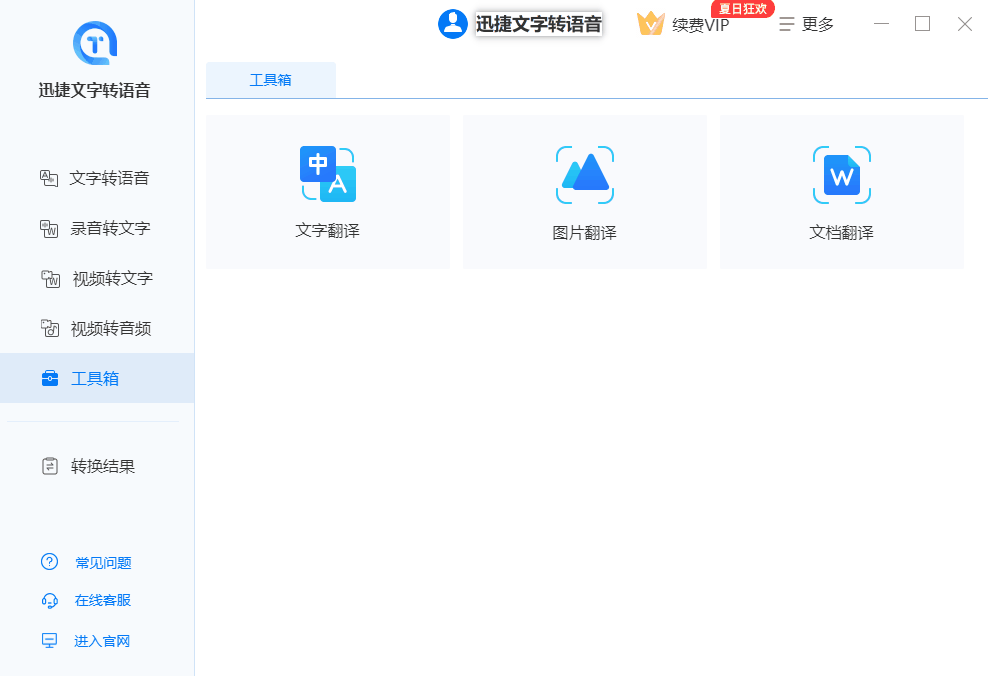
Task: Click the app logo above 迅捷文字转语音
Action: [x=95, y=43]
